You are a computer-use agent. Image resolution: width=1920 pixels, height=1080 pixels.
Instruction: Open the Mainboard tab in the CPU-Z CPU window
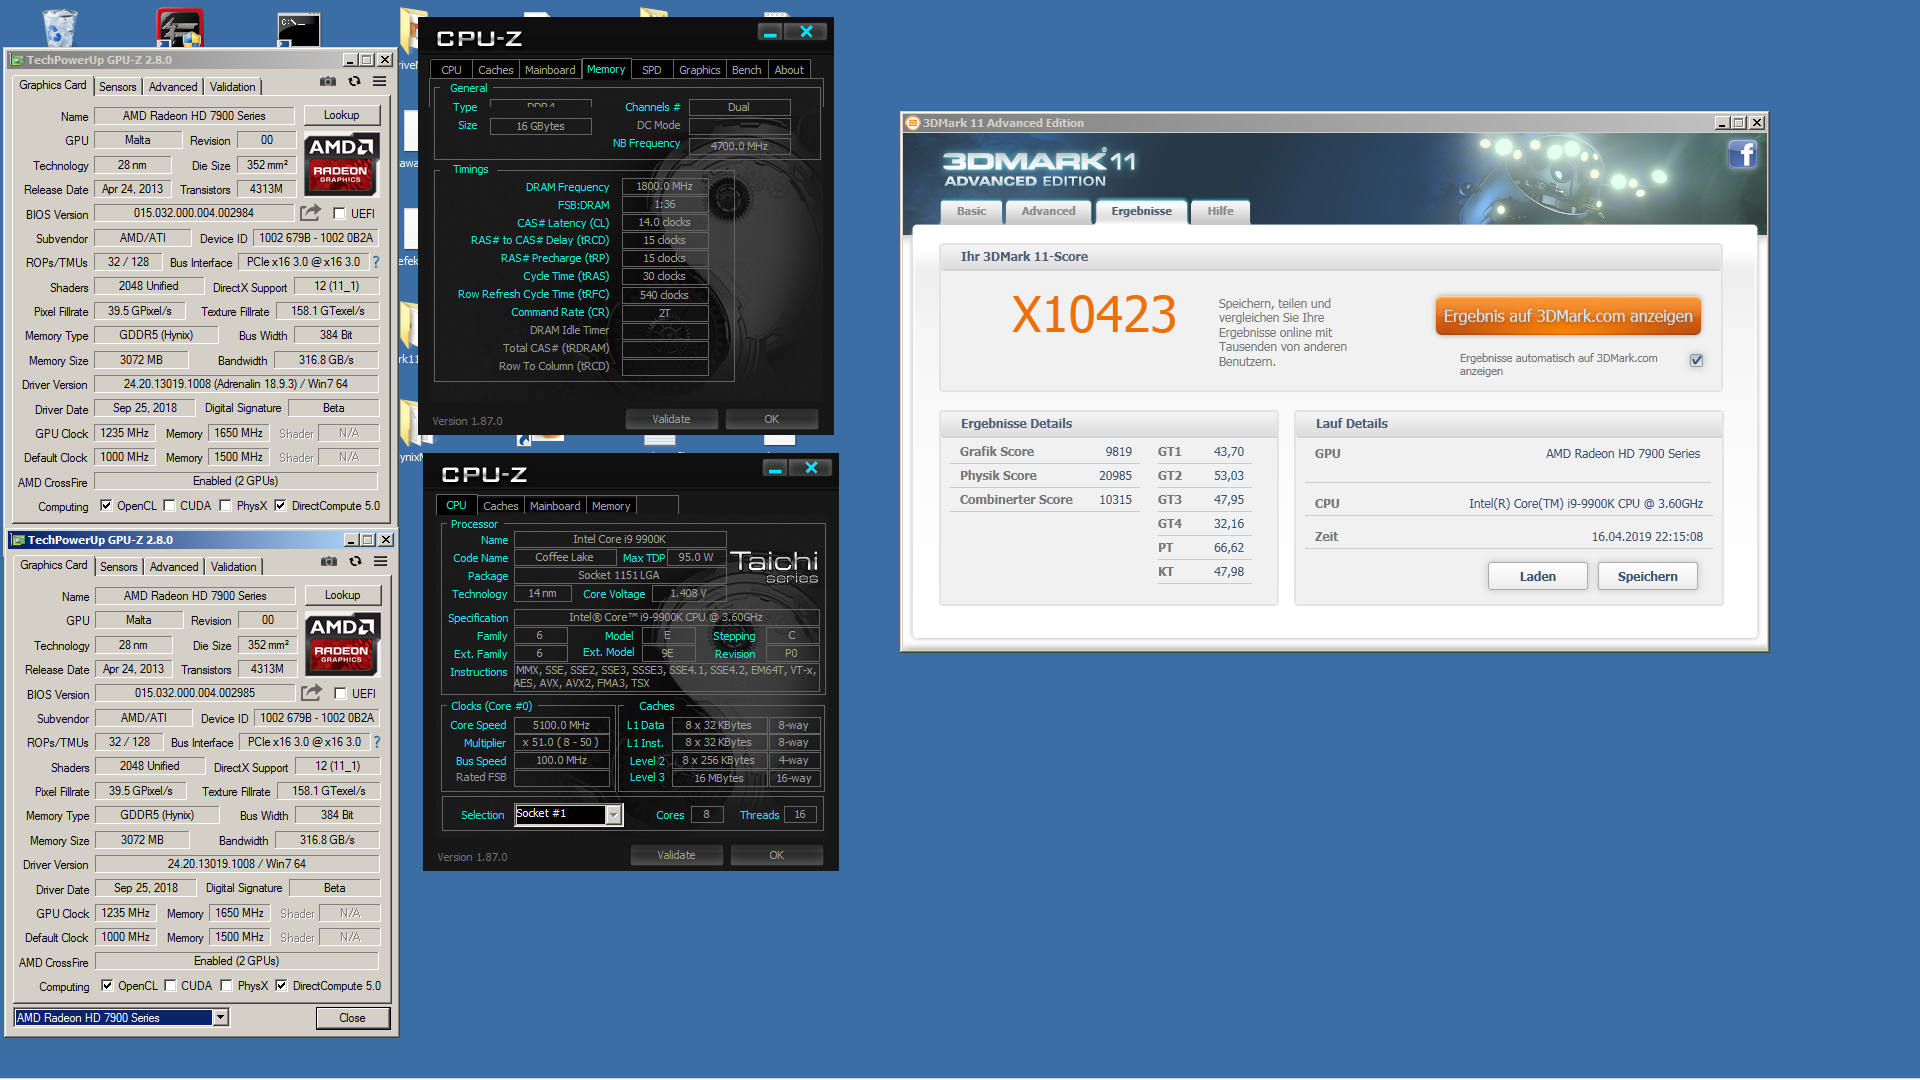pyautogui.click(x=555, y=506)
